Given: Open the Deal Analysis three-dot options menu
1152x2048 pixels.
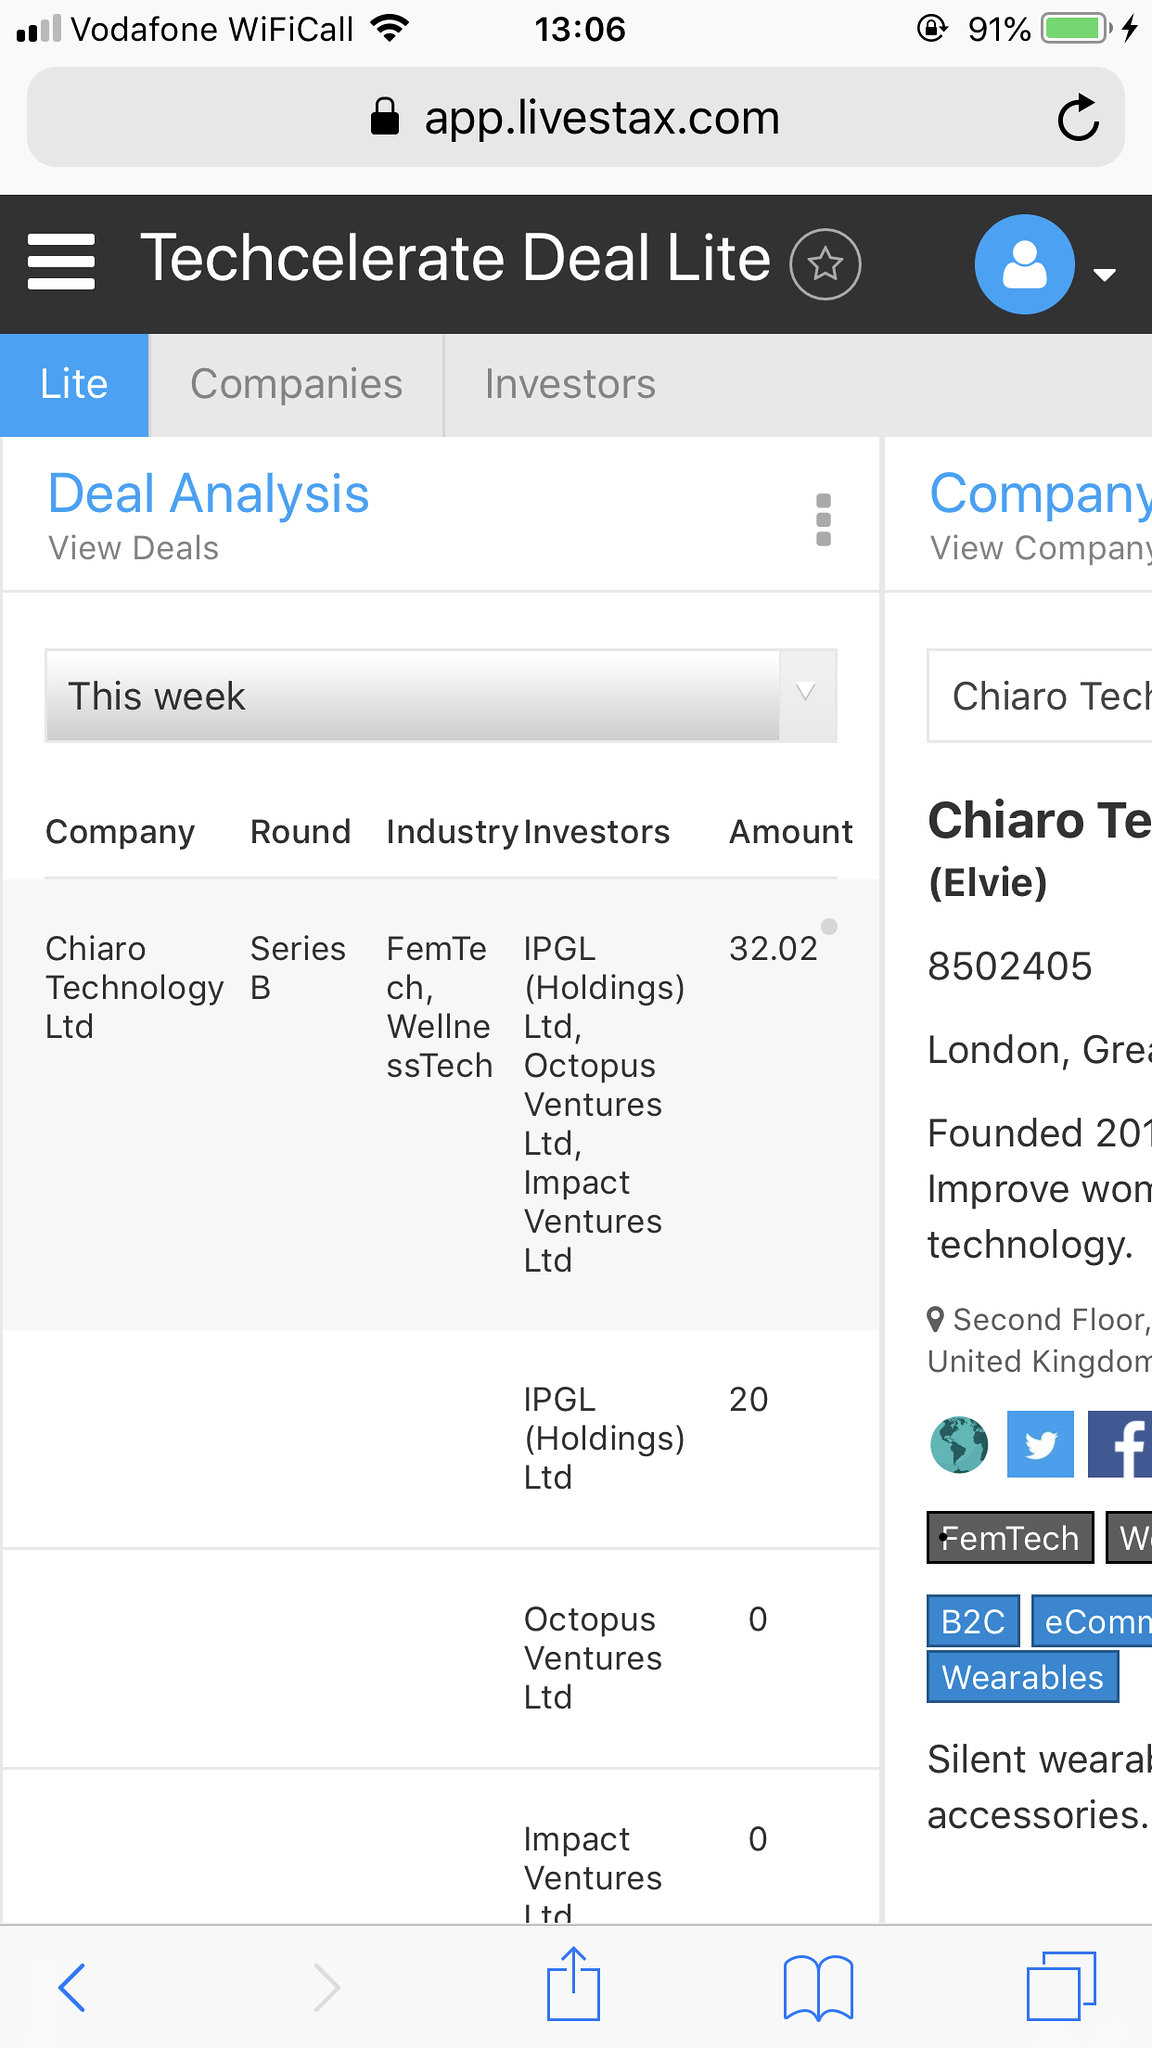Looking at the screenshot, I should [x=823, y=520].
